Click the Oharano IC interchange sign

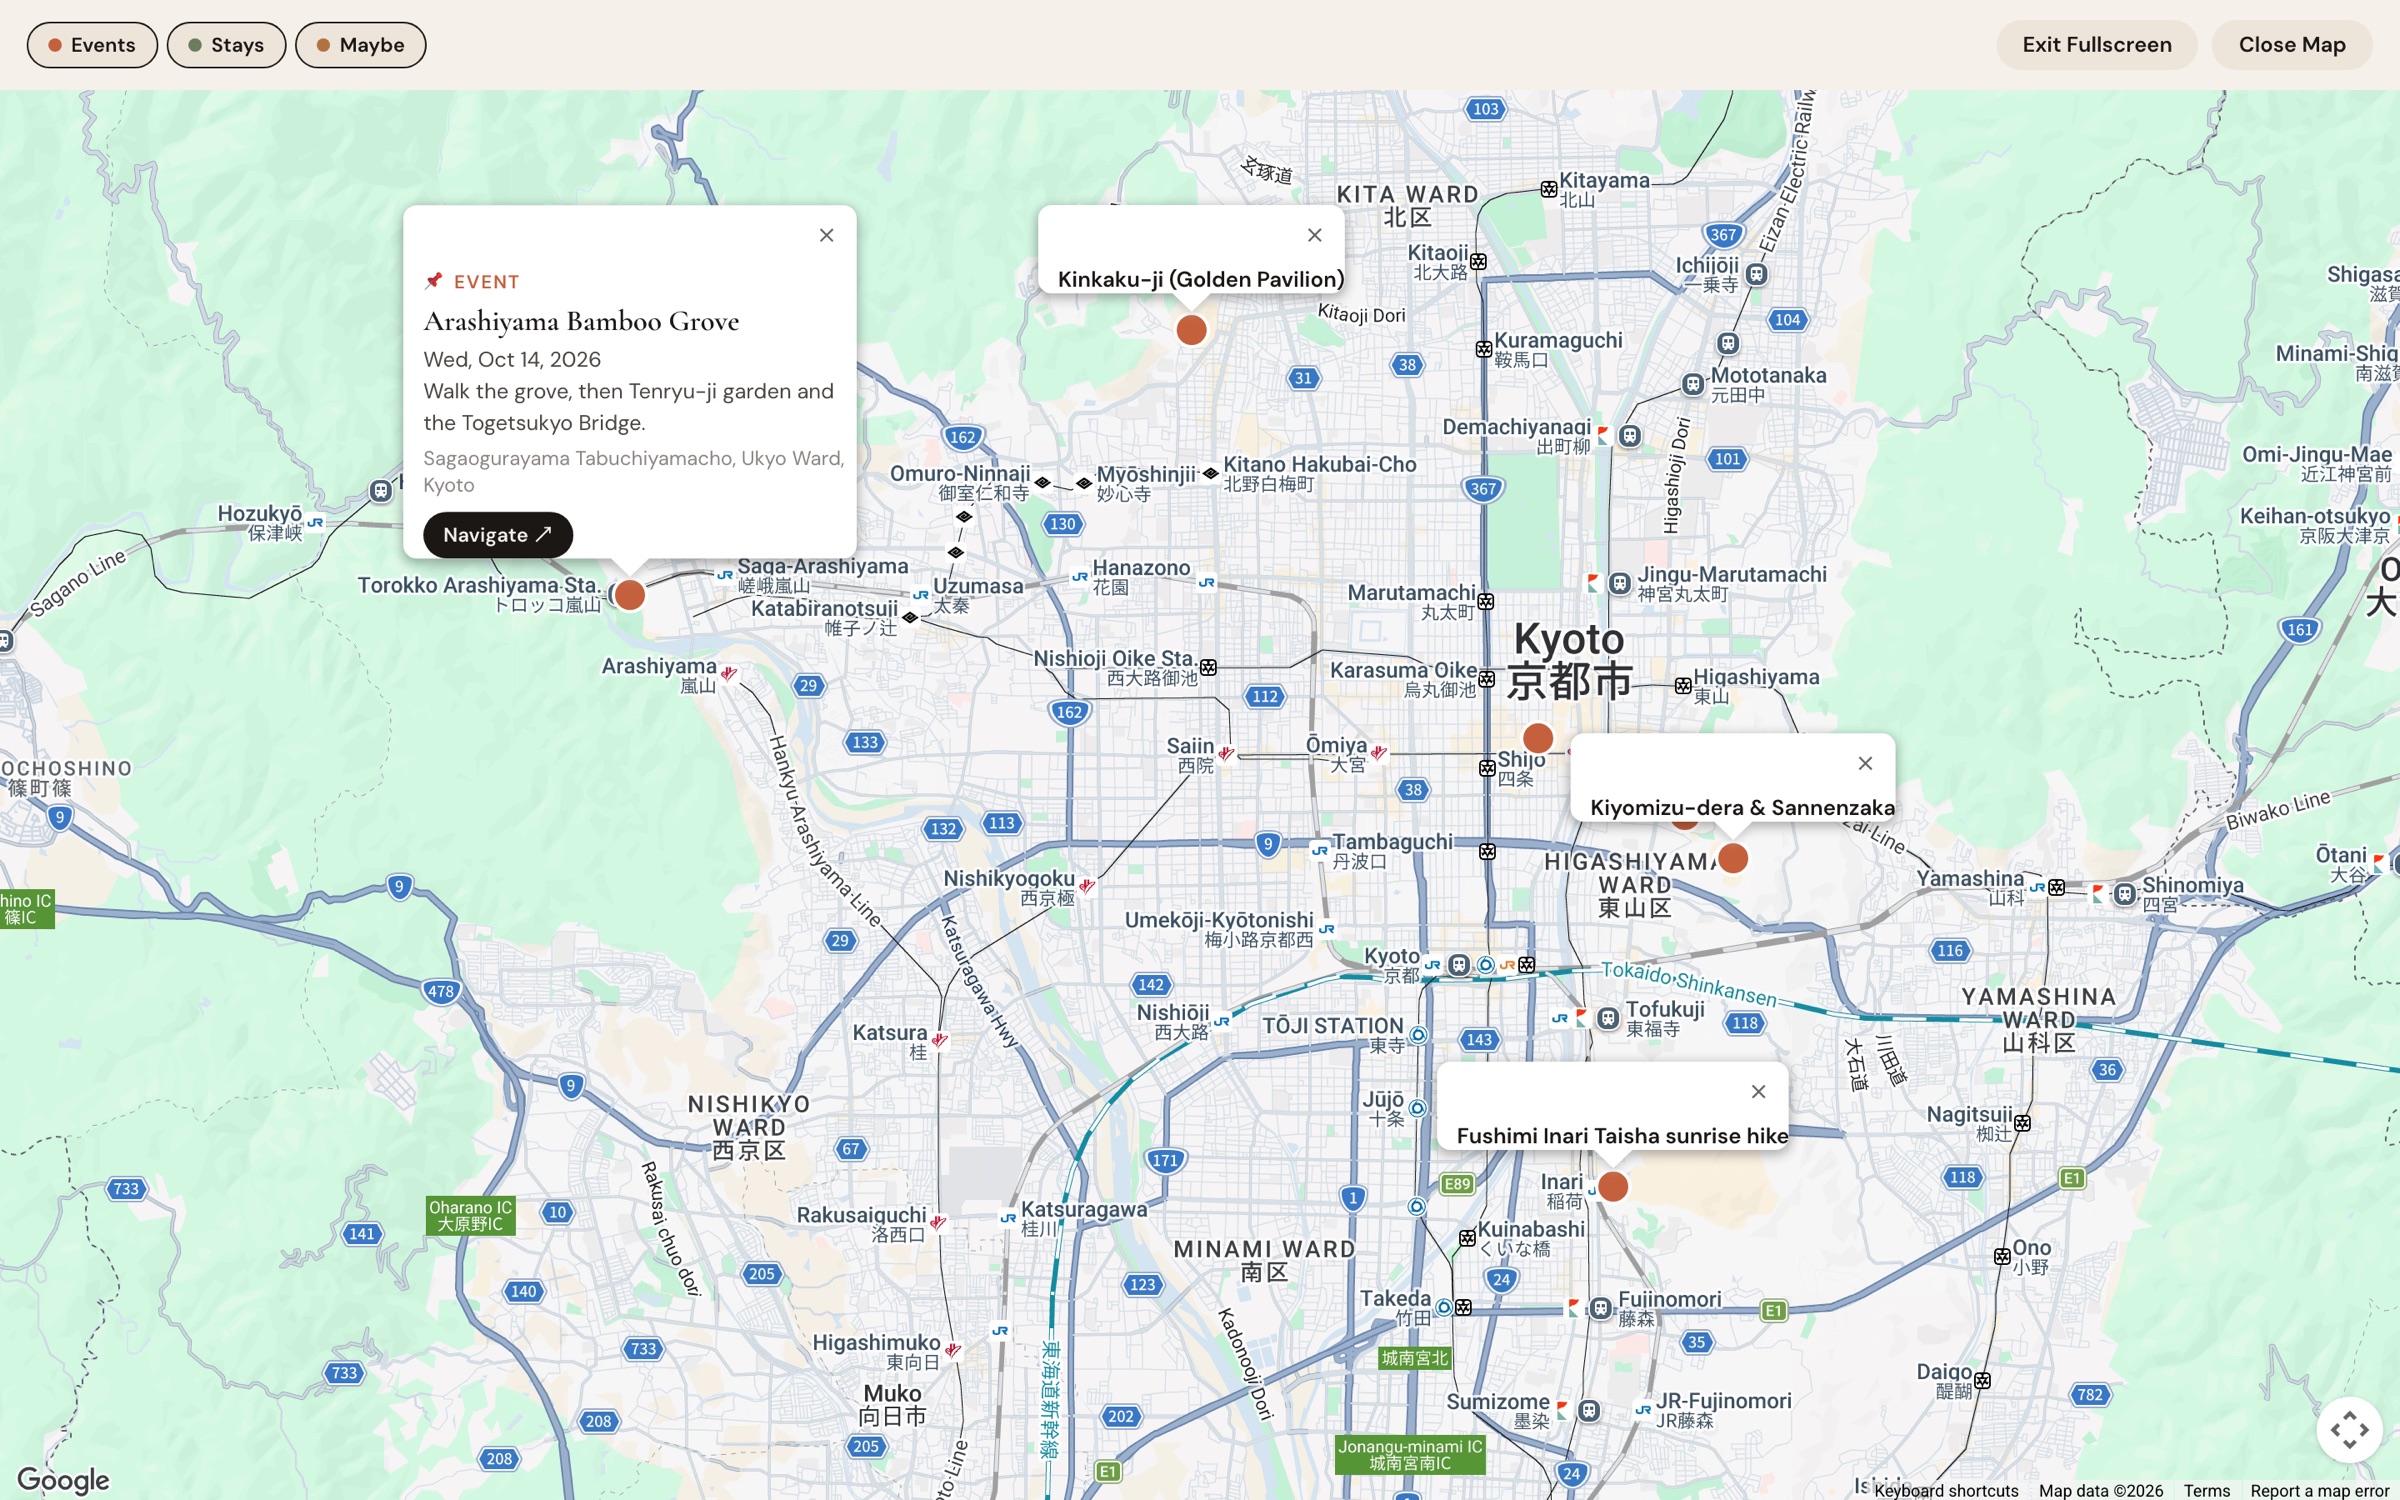(x=470, y=1215)
